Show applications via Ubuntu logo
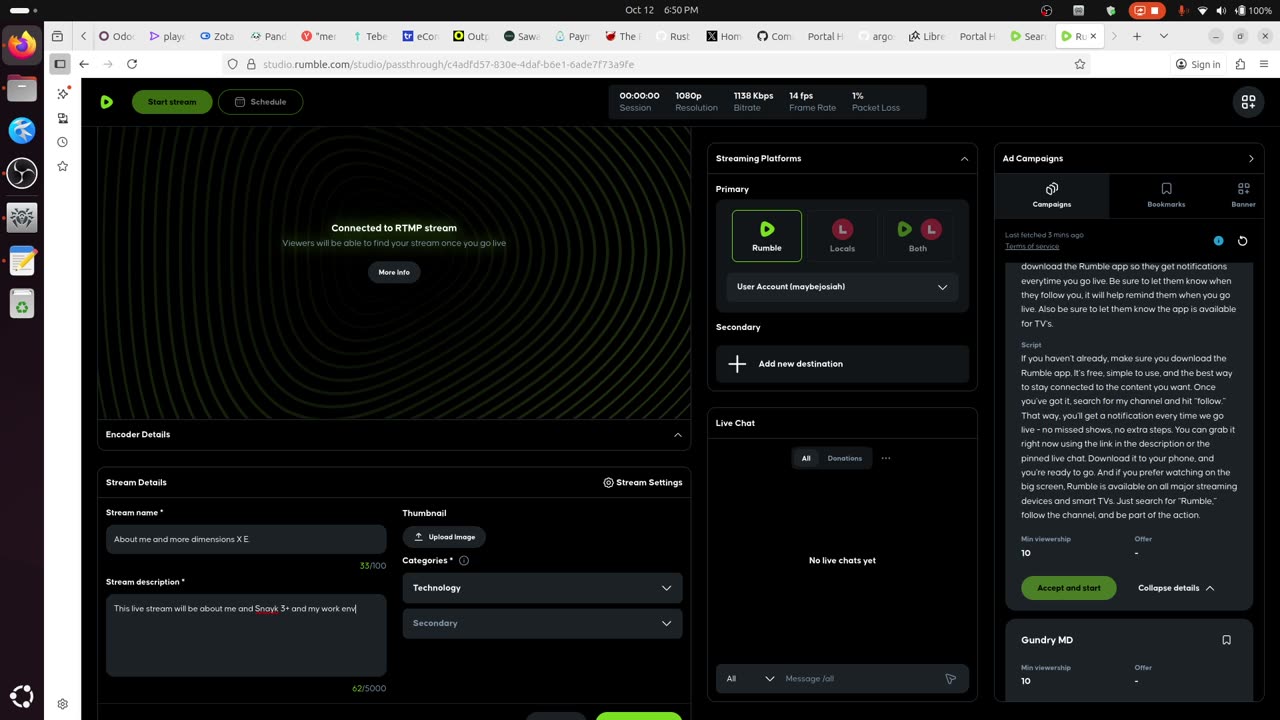This screenshot has width=1280, height=720. coord(22,696)
